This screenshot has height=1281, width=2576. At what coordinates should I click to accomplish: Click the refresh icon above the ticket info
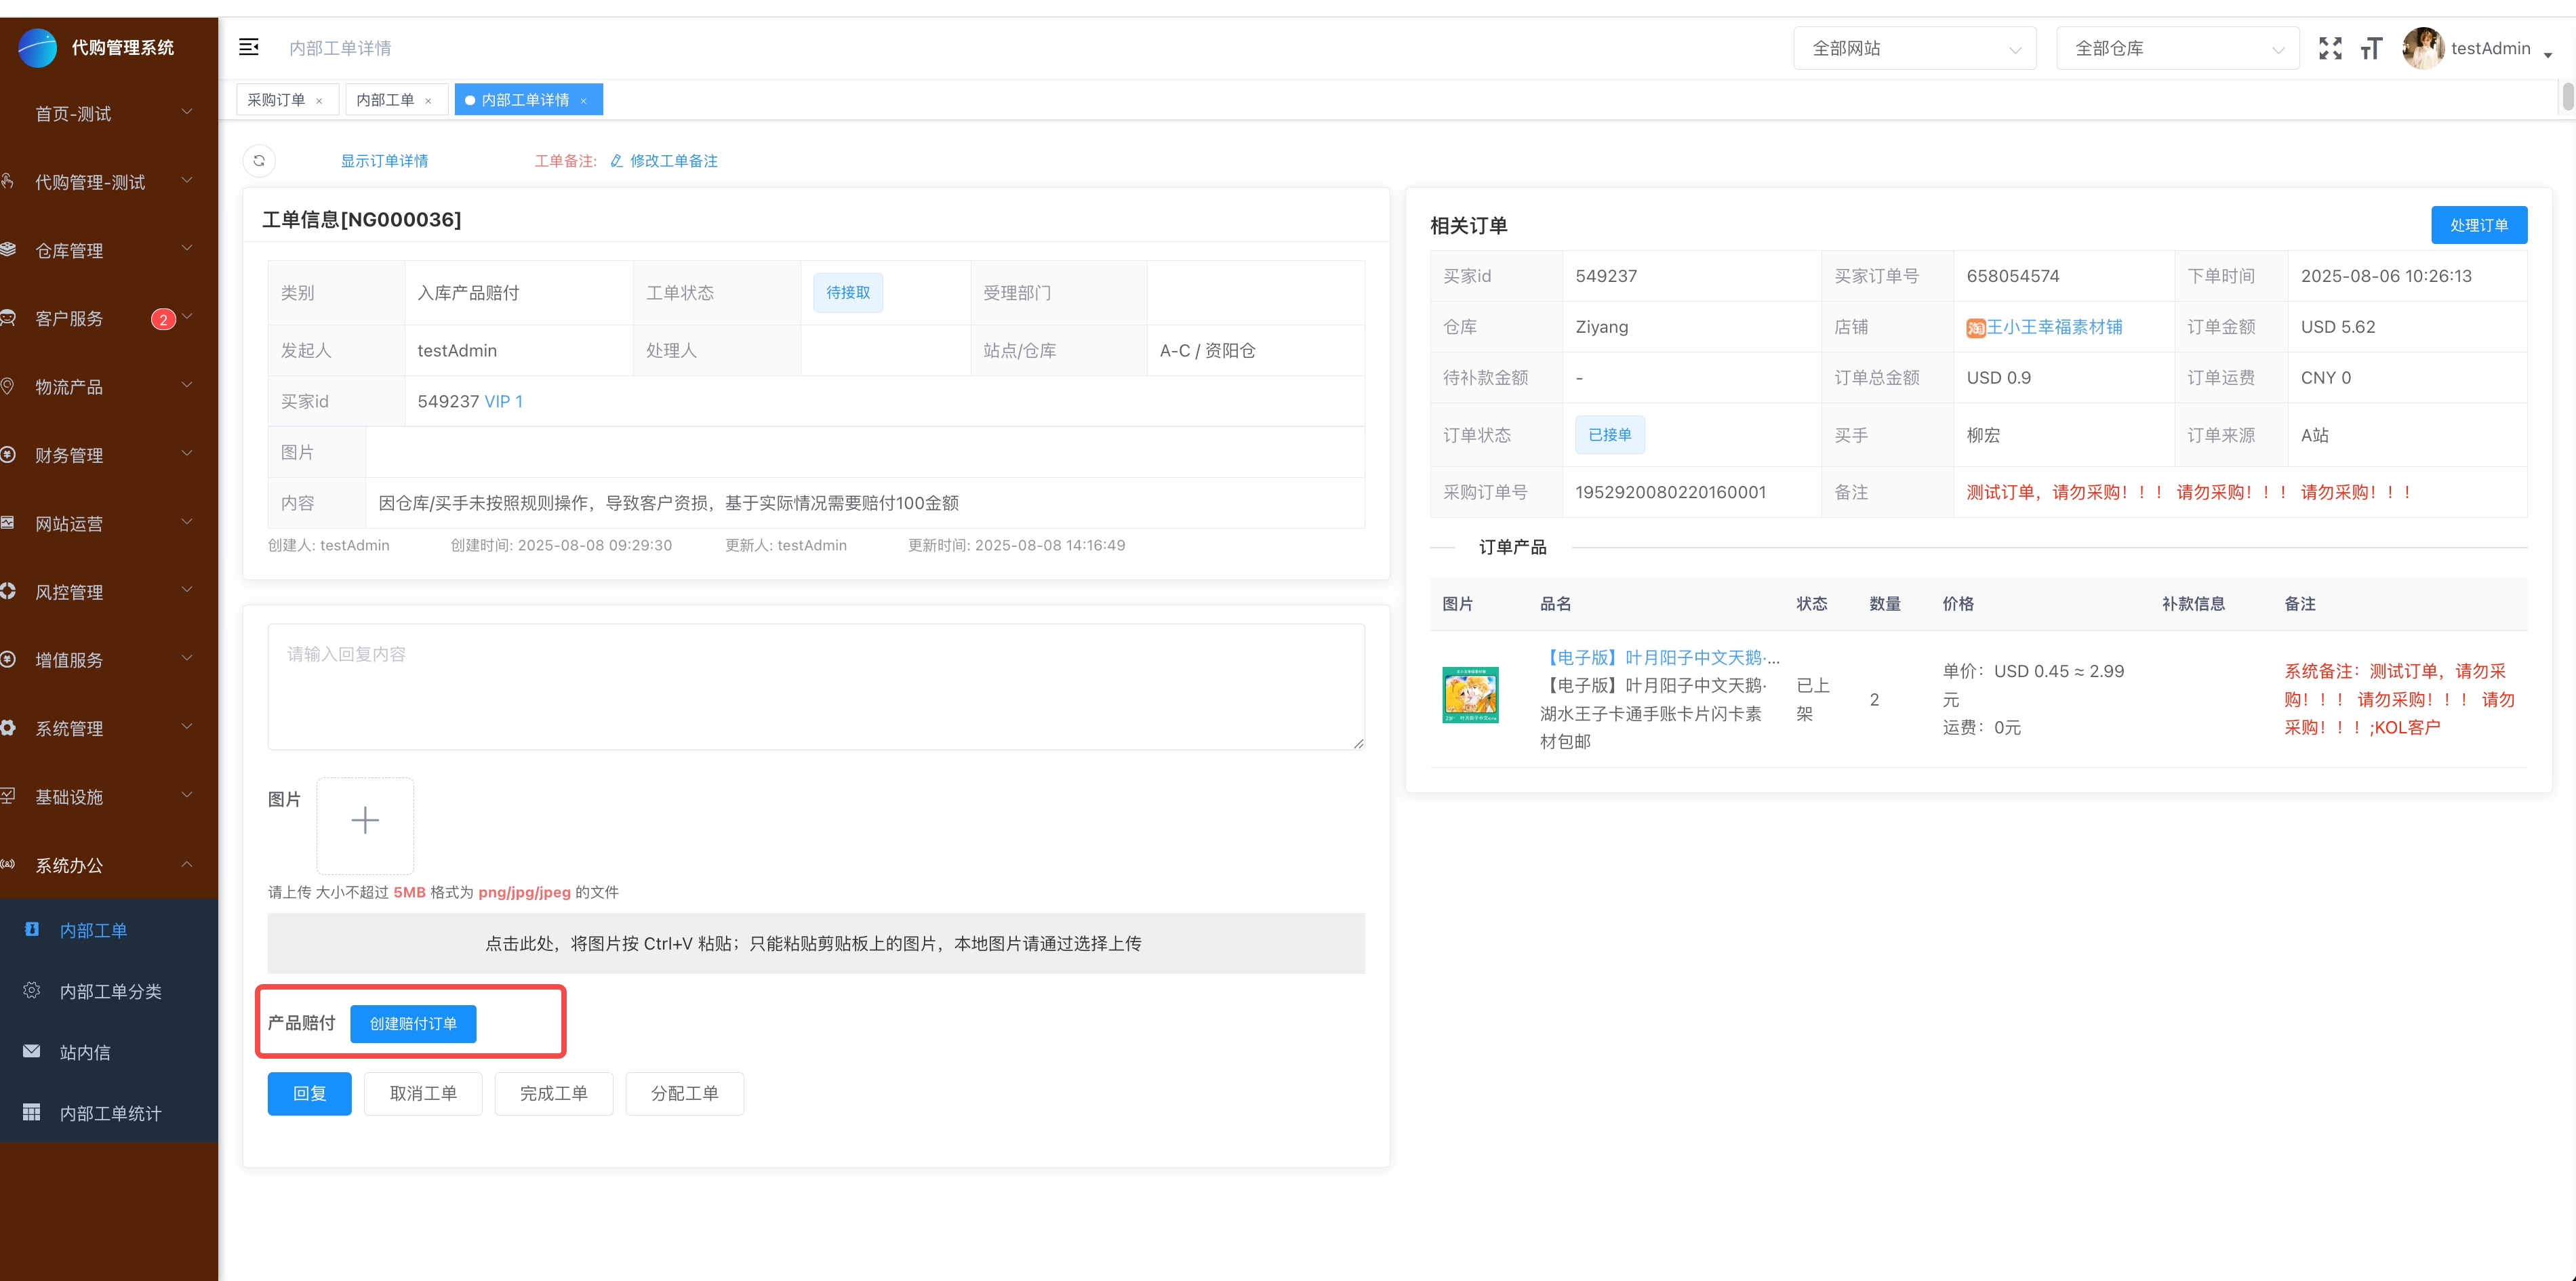pyautogui.click(x=259, y=161)
